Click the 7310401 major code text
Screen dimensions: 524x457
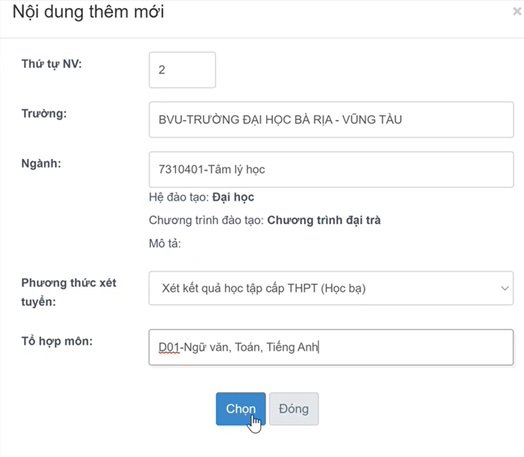181,169
